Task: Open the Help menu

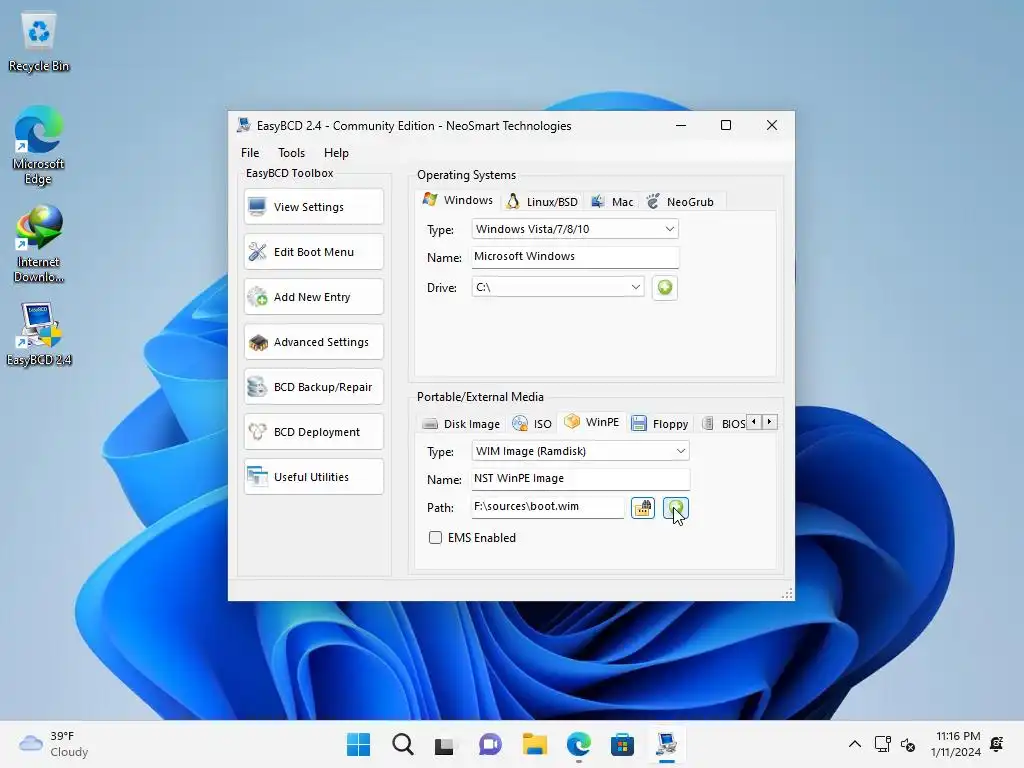Action: click(336, 153)
